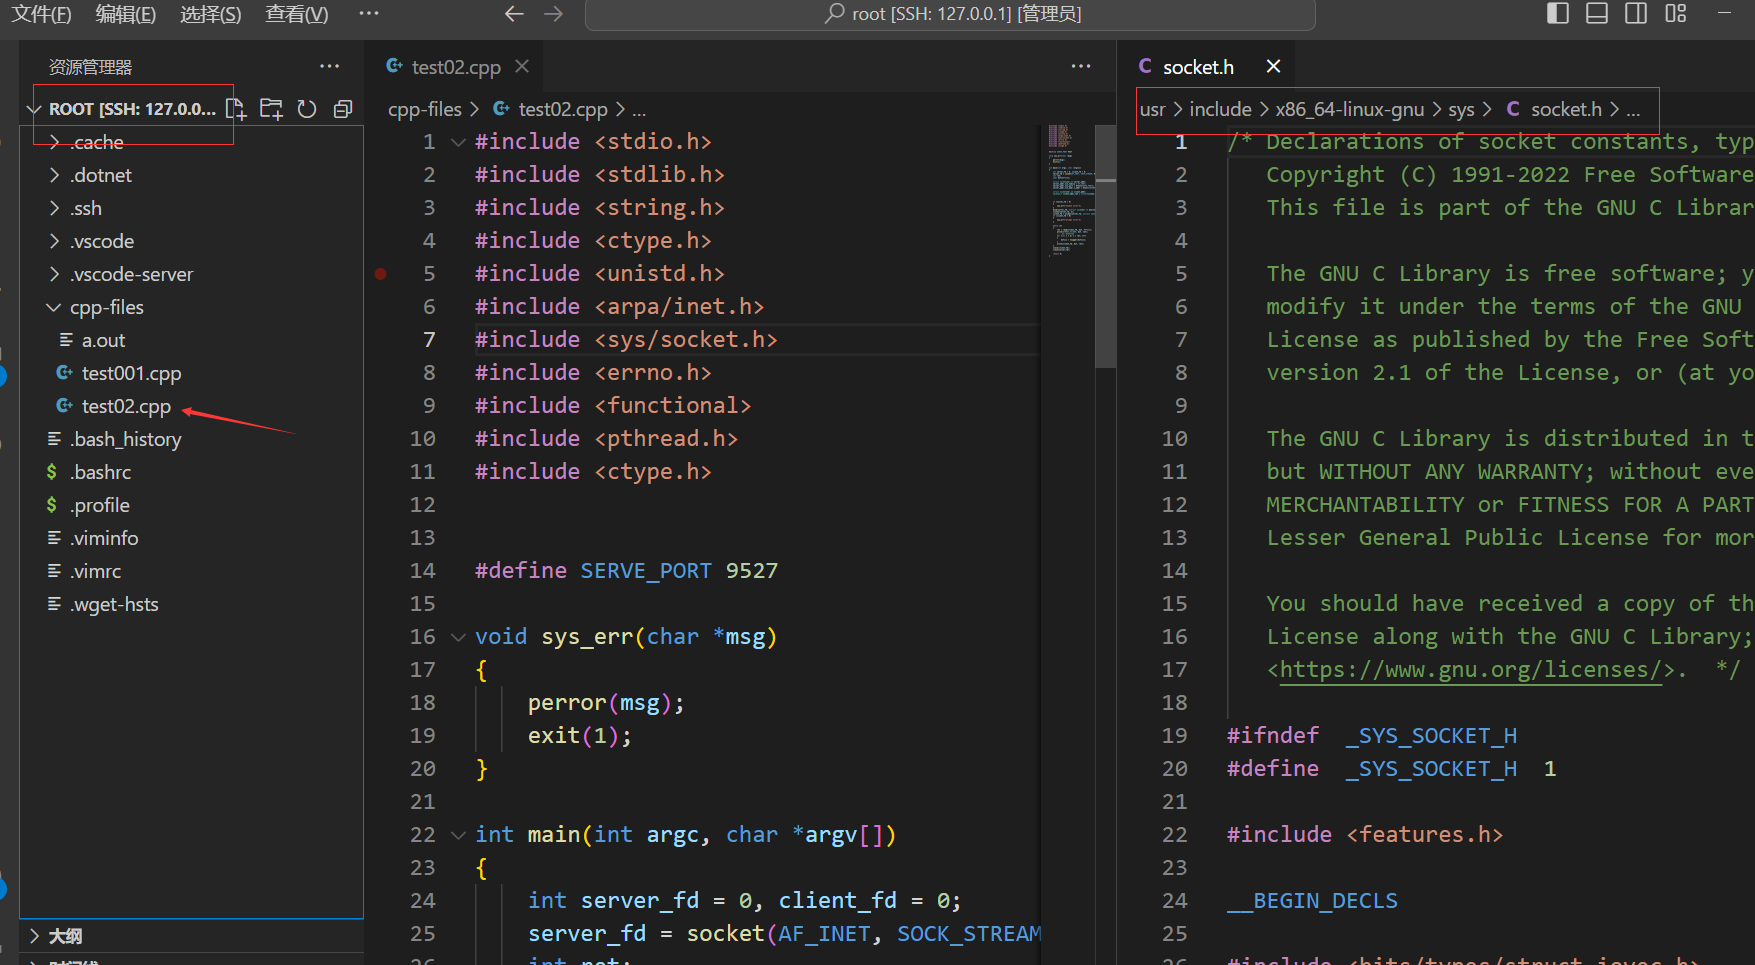Image resolution: width=1755 pixels, height=965 pixels.
Task: Click x86_64-linux-gnu in the breadcrumb
Action: tap(1350, 109)
